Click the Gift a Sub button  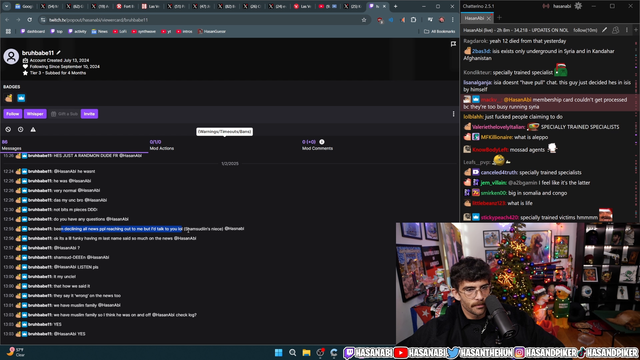pyautogui.click(x=64, y=114)
